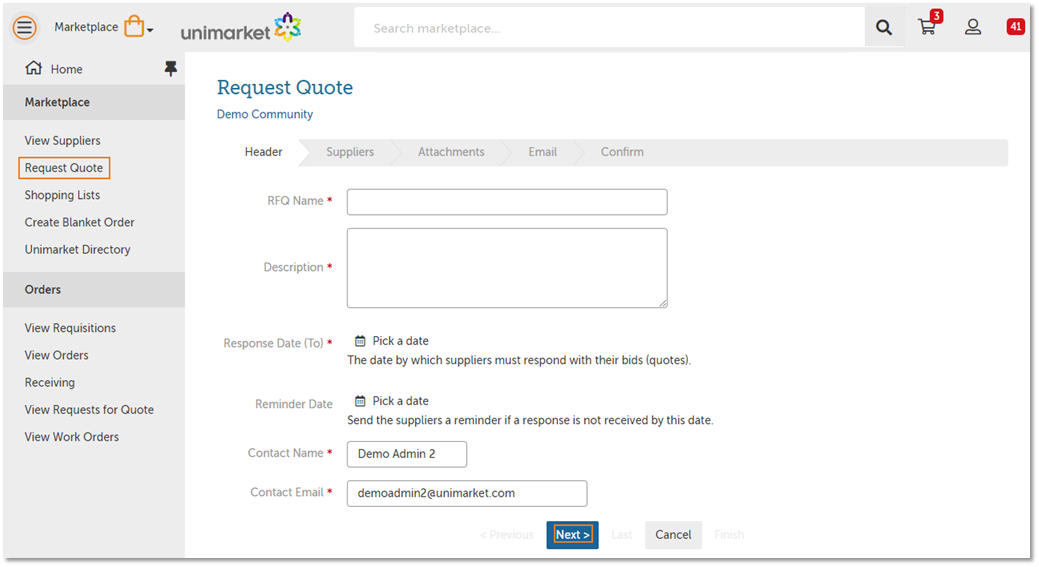
Task: Click the Unimarket logo
Action: pyautogui.click(x=241, y=29)
